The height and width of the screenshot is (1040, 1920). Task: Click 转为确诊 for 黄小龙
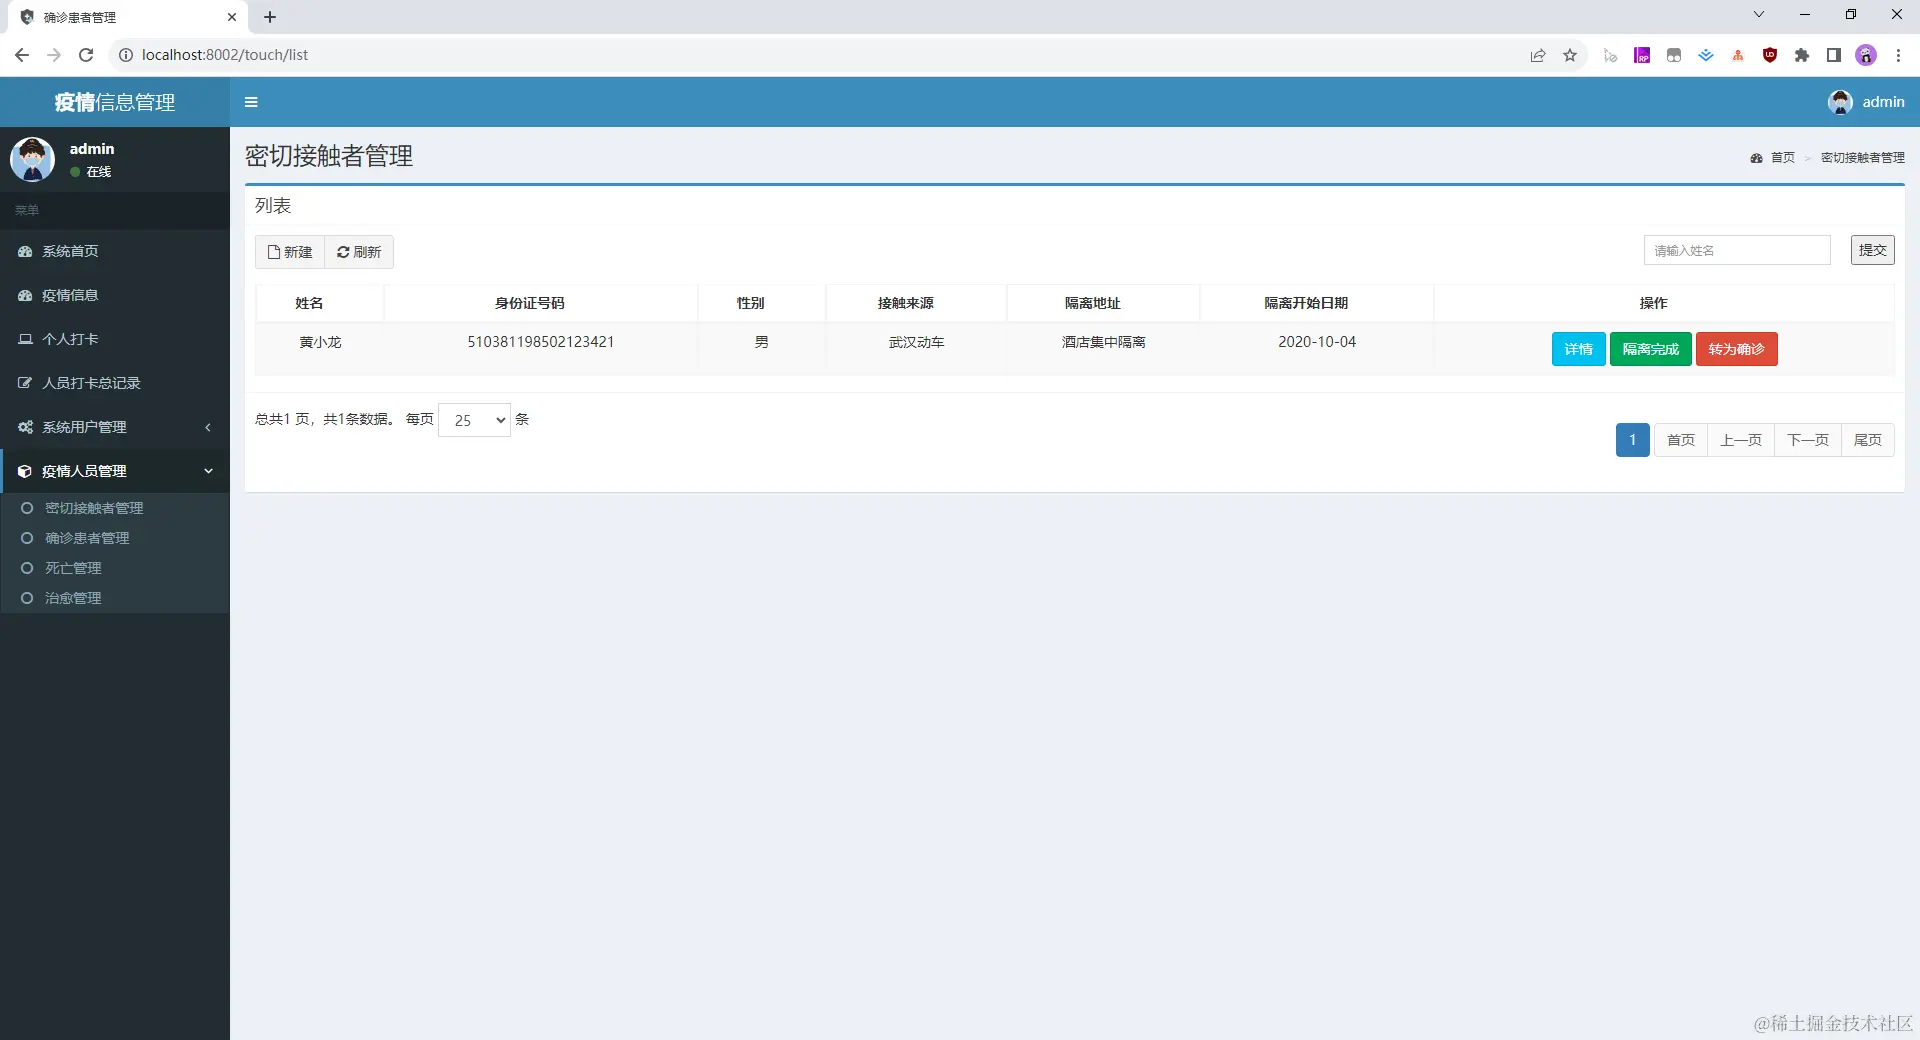pyautogui.click(x=1736, y=349)
